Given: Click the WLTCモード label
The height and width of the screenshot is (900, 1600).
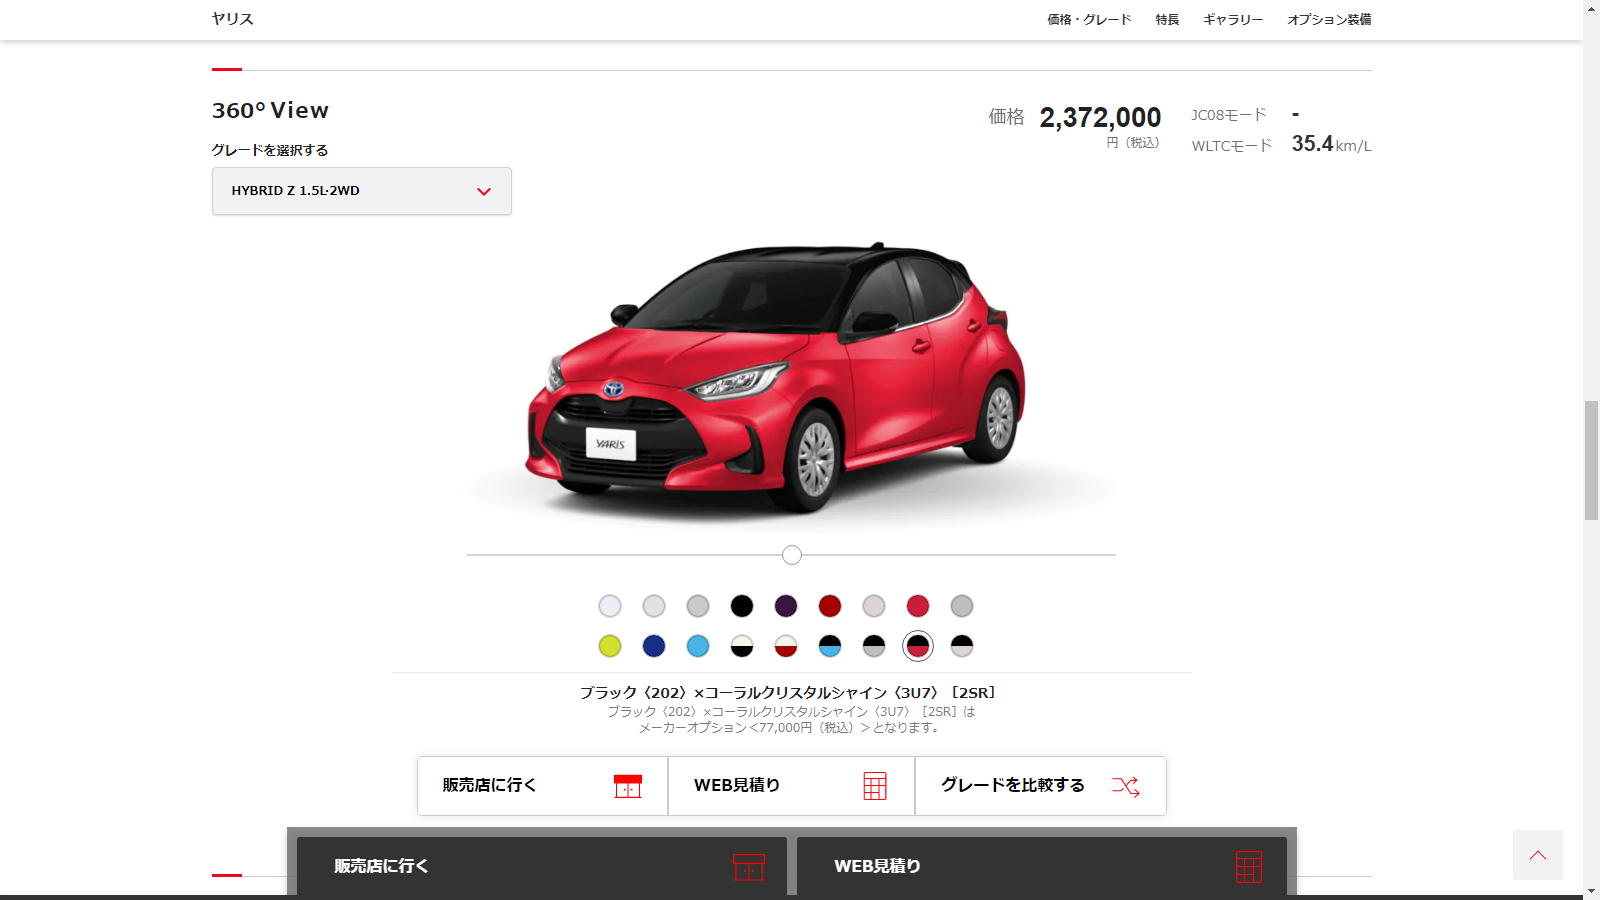Looking at the screenshot, I should click(x=1232, y=146).
